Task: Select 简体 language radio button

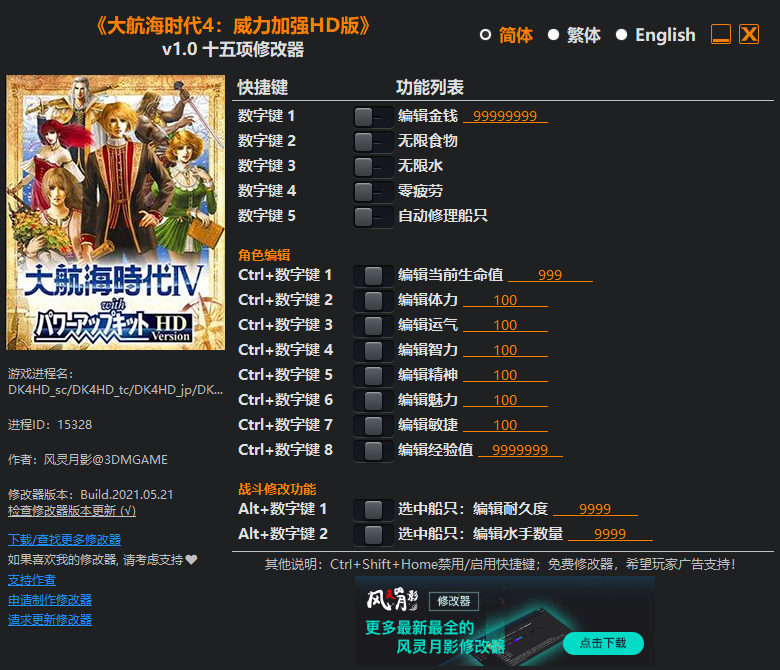Action: coord(485,35)
